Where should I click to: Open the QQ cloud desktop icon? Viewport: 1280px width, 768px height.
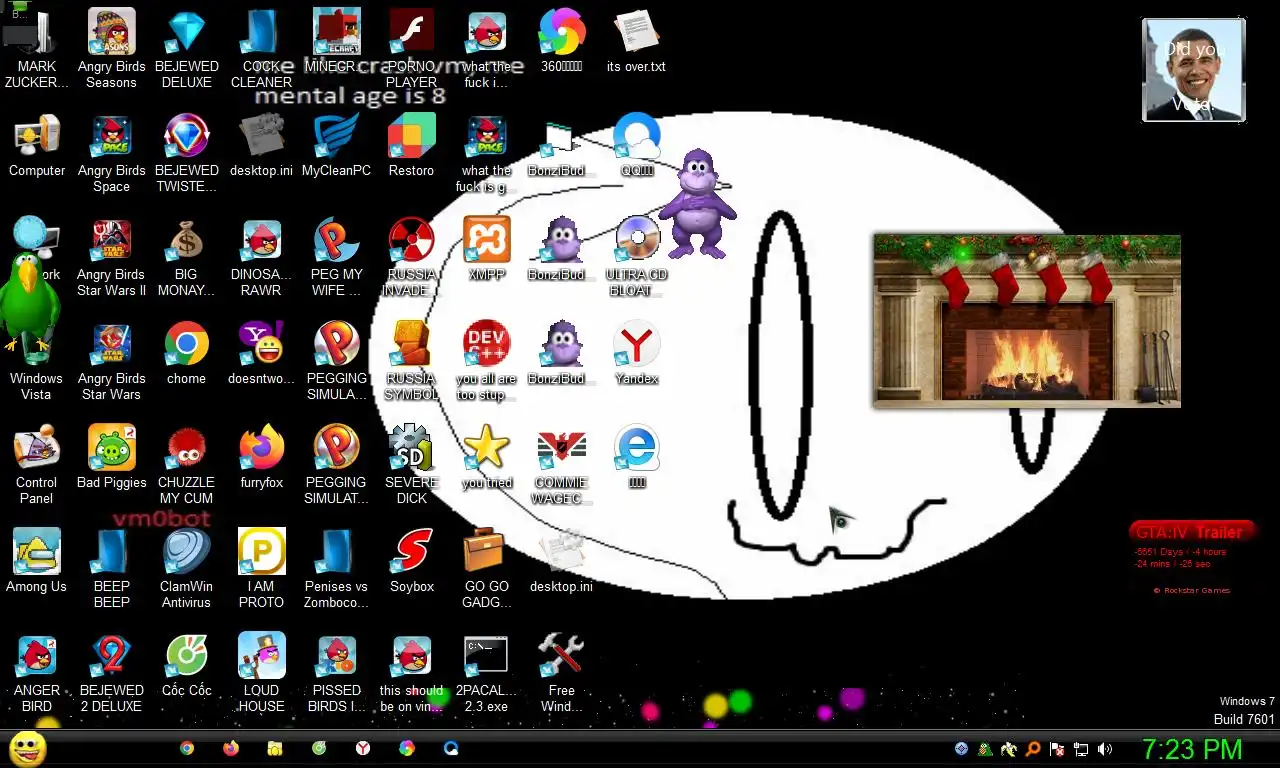tap(636, 146)
